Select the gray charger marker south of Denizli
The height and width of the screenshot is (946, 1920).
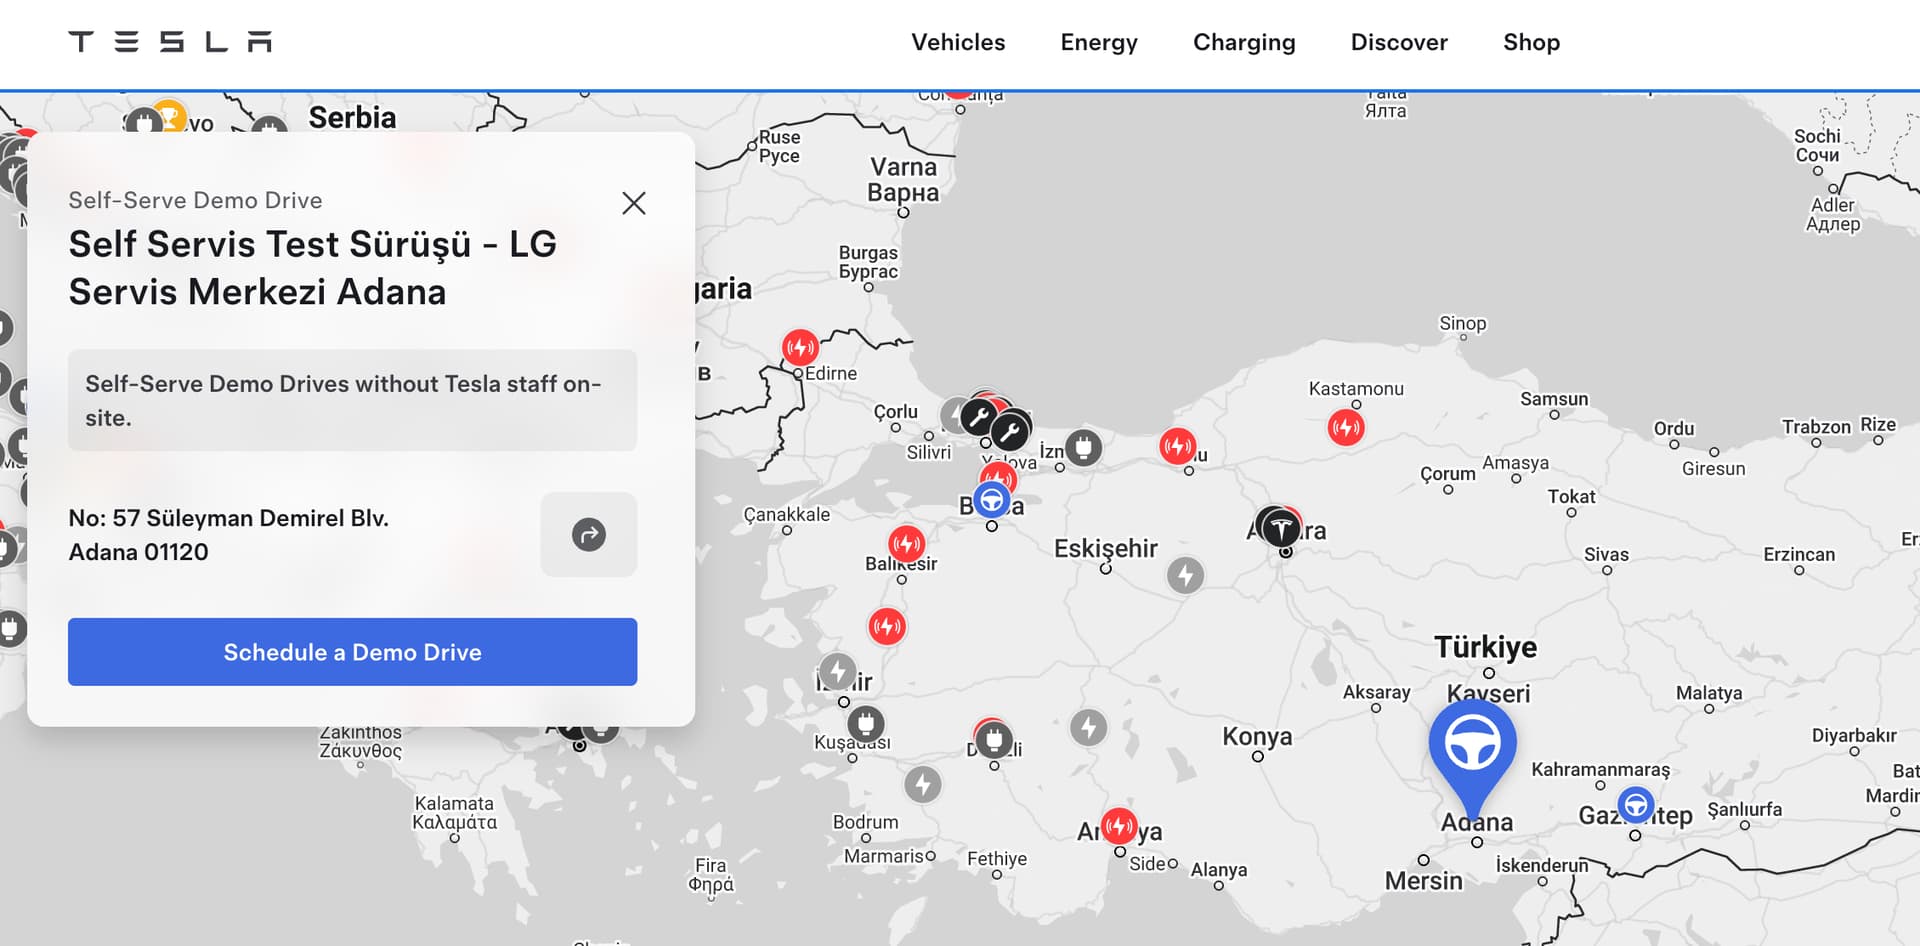tap(923, 784)
